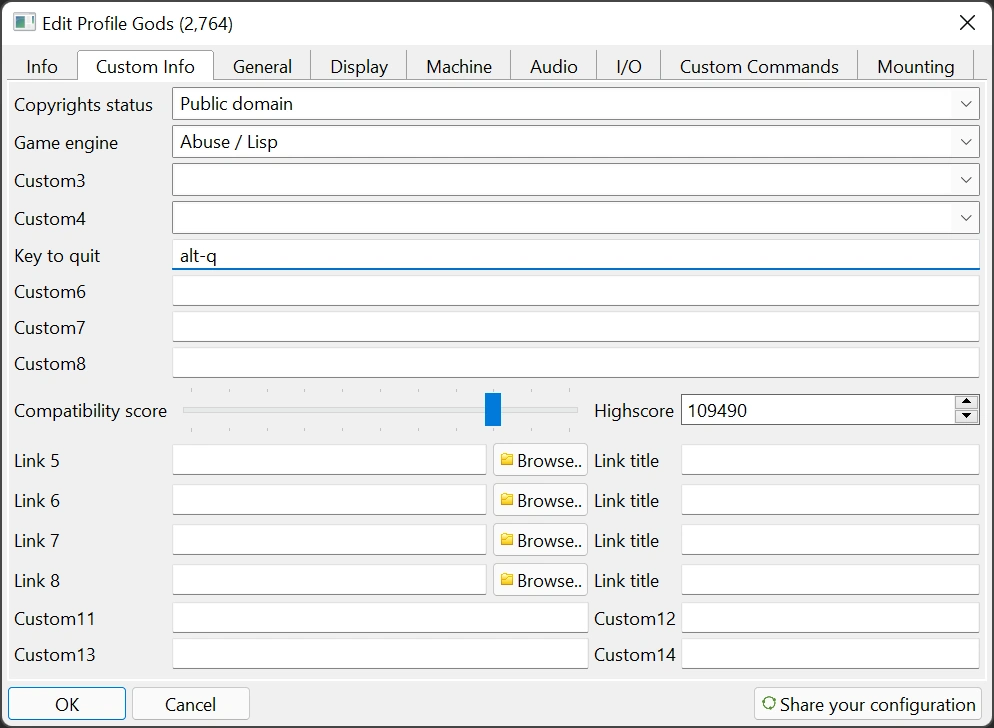994x728 pixels.
Task: Click in the Key to quit field
Action: (575, 256)
